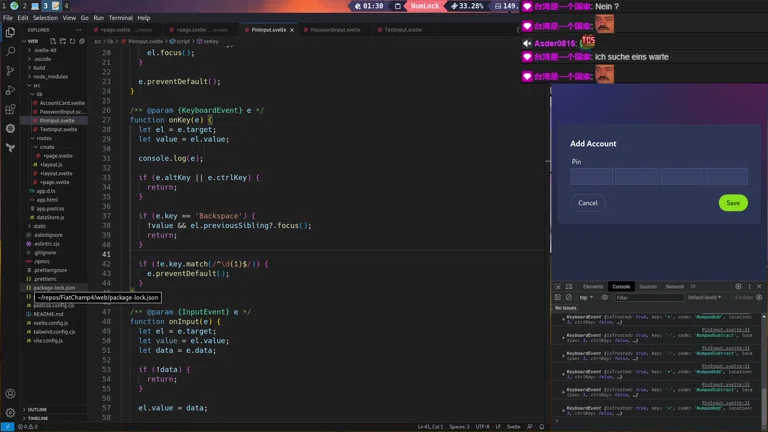Clear the console with the clear icon
The width and height of the screenshot is (768, 432).
(569, 297)
